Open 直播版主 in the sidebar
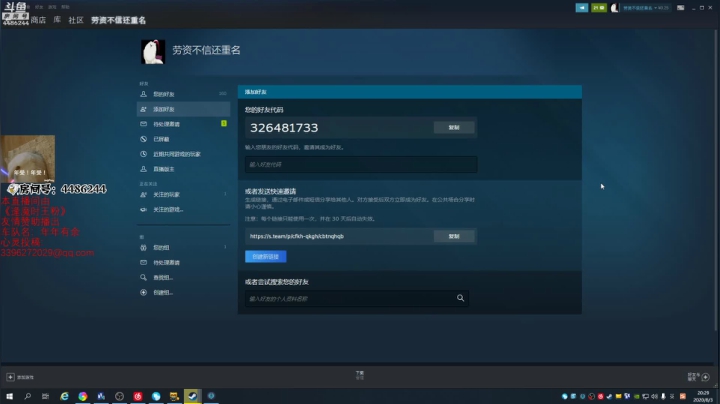Viewport: 720px width, 404px height. 183,169
